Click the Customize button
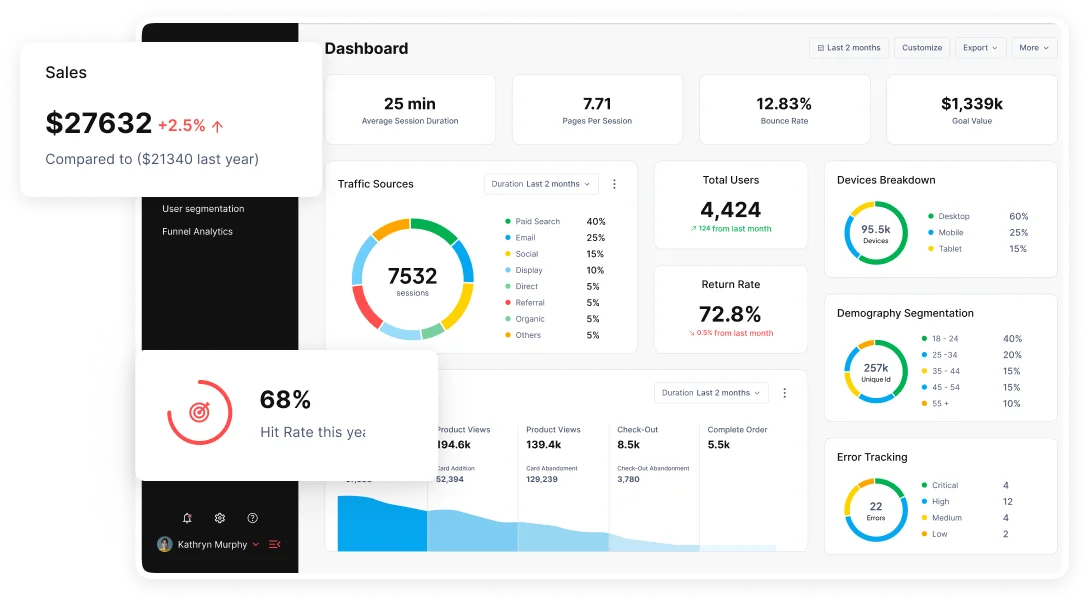 (921, 48)
